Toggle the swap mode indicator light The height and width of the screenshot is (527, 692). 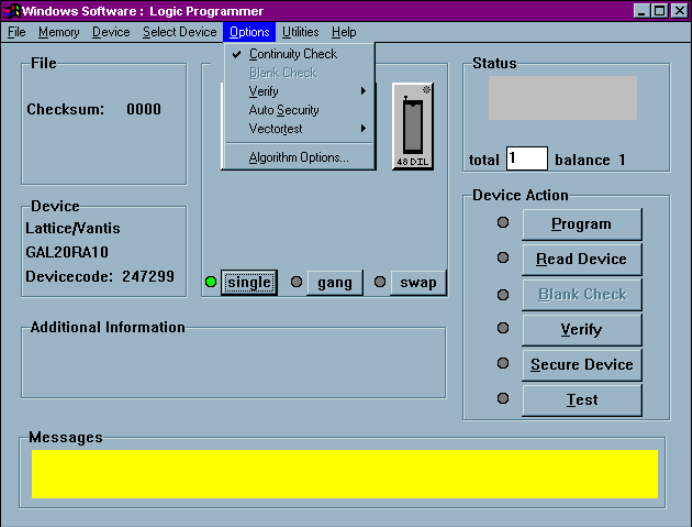(380, 282)
